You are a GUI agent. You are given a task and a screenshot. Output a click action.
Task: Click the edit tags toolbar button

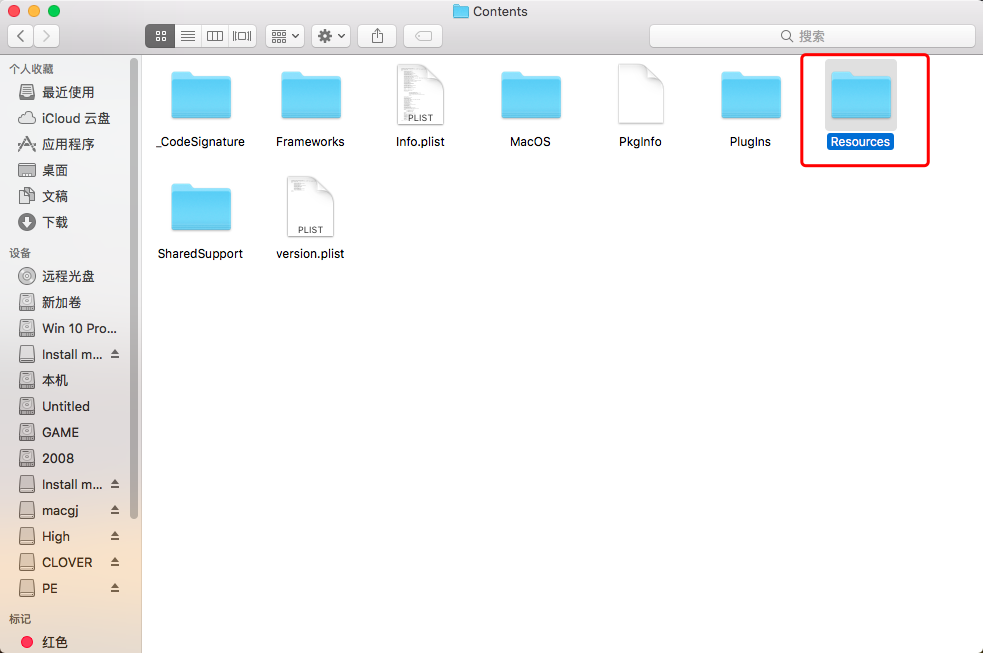pyautogui.click(x=423, y=36)
